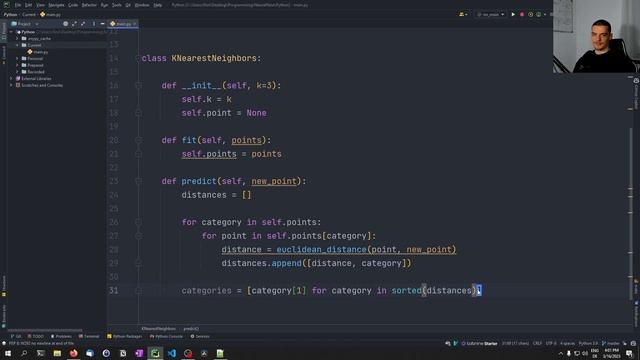Click the master git branch widget
The image size is (640, 360).
[611, 344]
